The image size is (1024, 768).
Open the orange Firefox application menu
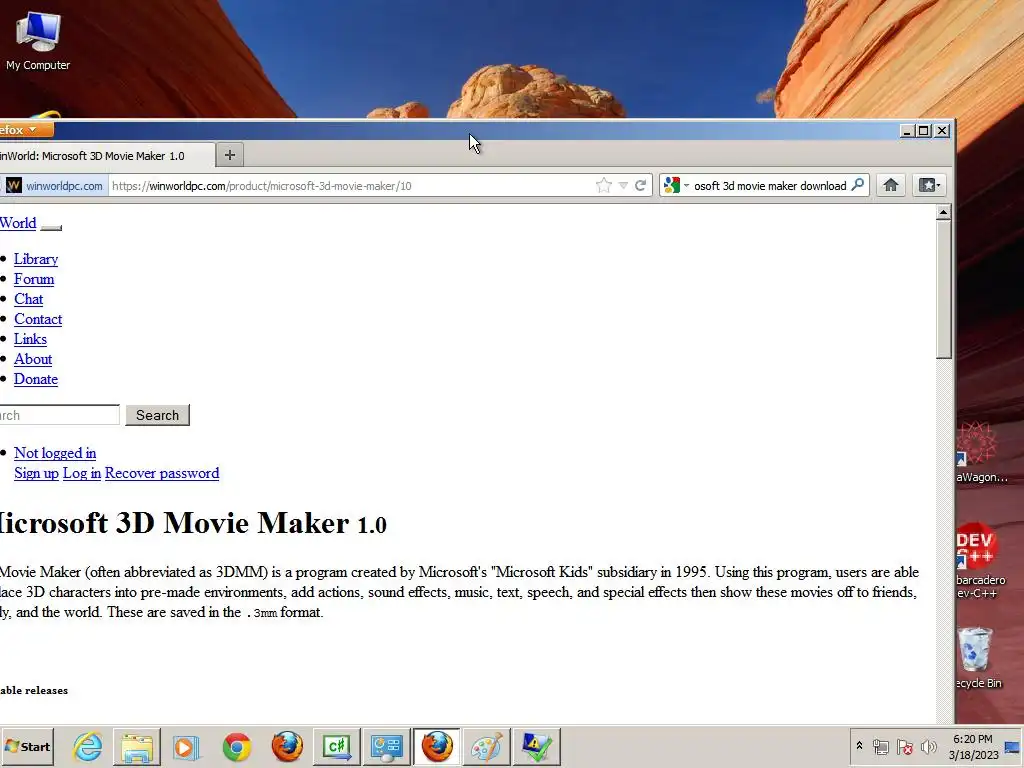pyautogui.click(x=24, y=129)
